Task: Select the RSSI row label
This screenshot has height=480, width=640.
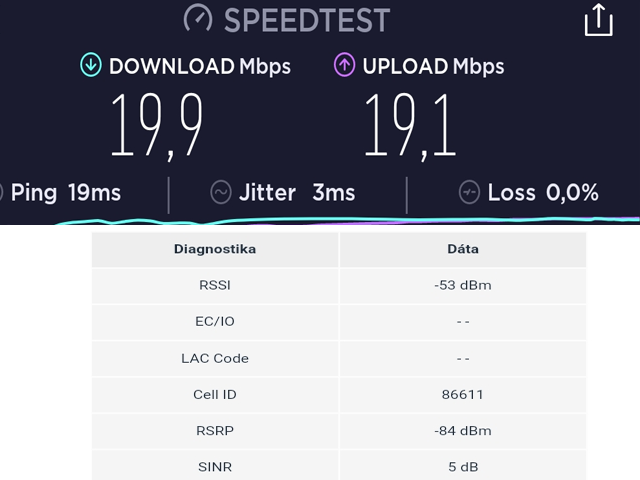Action: (215, 285)
